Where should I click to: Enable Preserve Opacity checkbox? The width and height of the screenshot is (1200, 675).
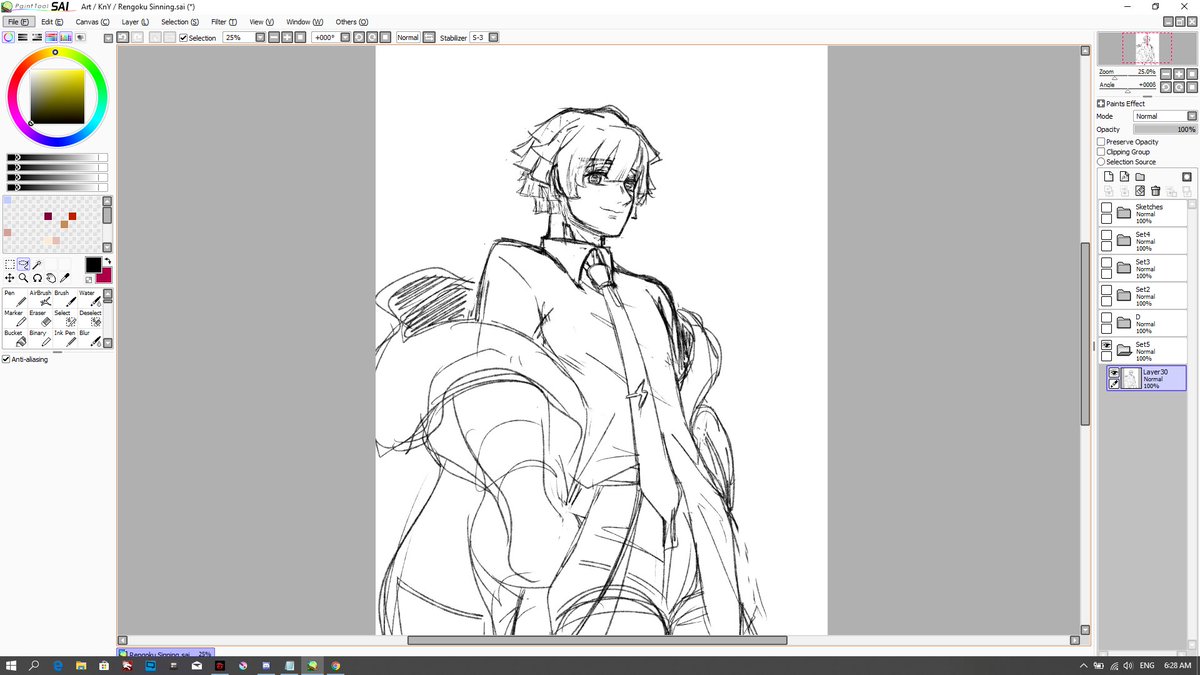pos(1101,142)
